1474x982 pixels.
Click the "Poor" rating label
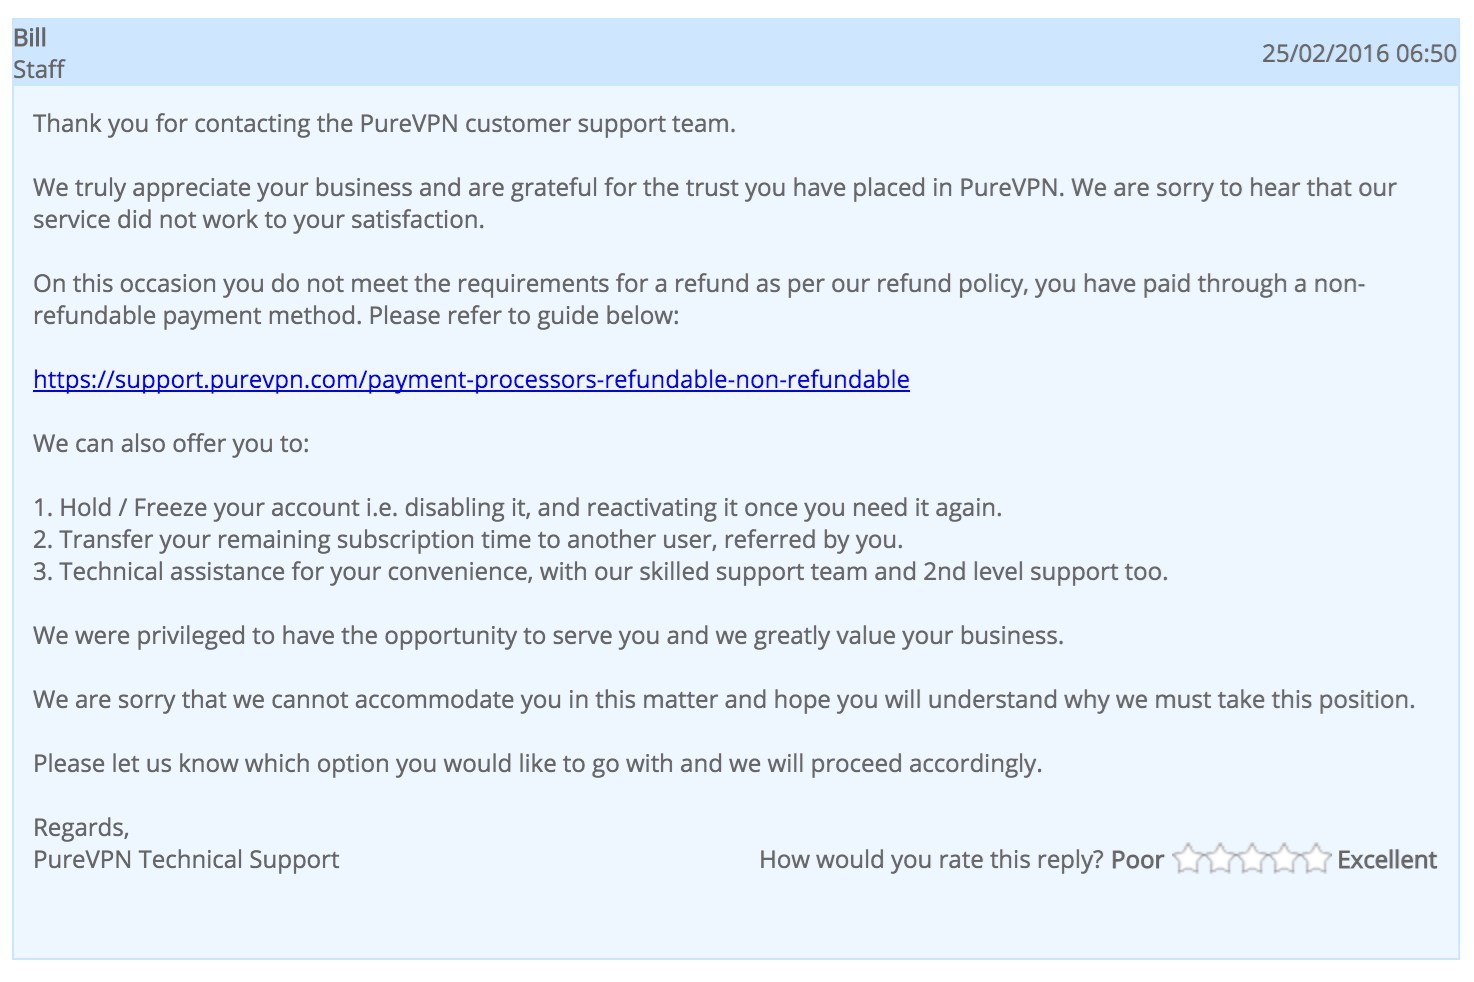click(1137, 860)
